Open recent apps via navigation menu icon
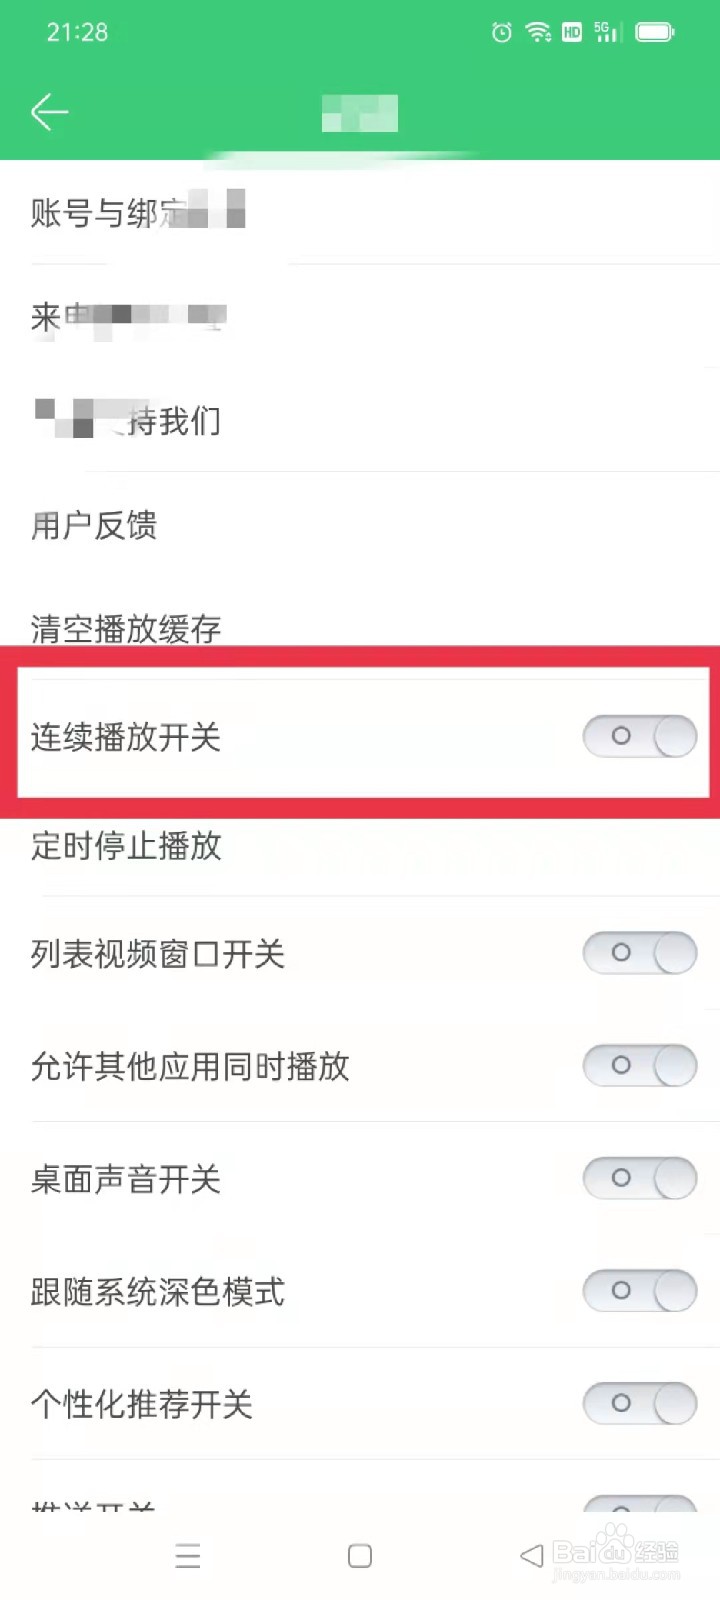 (188, 1555)
